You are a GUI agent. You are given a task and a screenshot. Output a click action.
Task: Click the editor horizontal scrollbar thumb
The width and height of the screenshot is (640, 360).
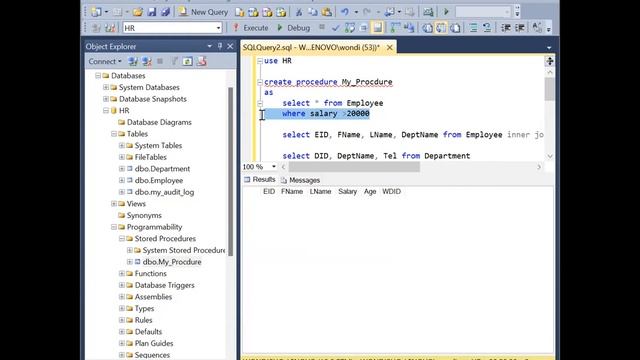coord(354,167)
